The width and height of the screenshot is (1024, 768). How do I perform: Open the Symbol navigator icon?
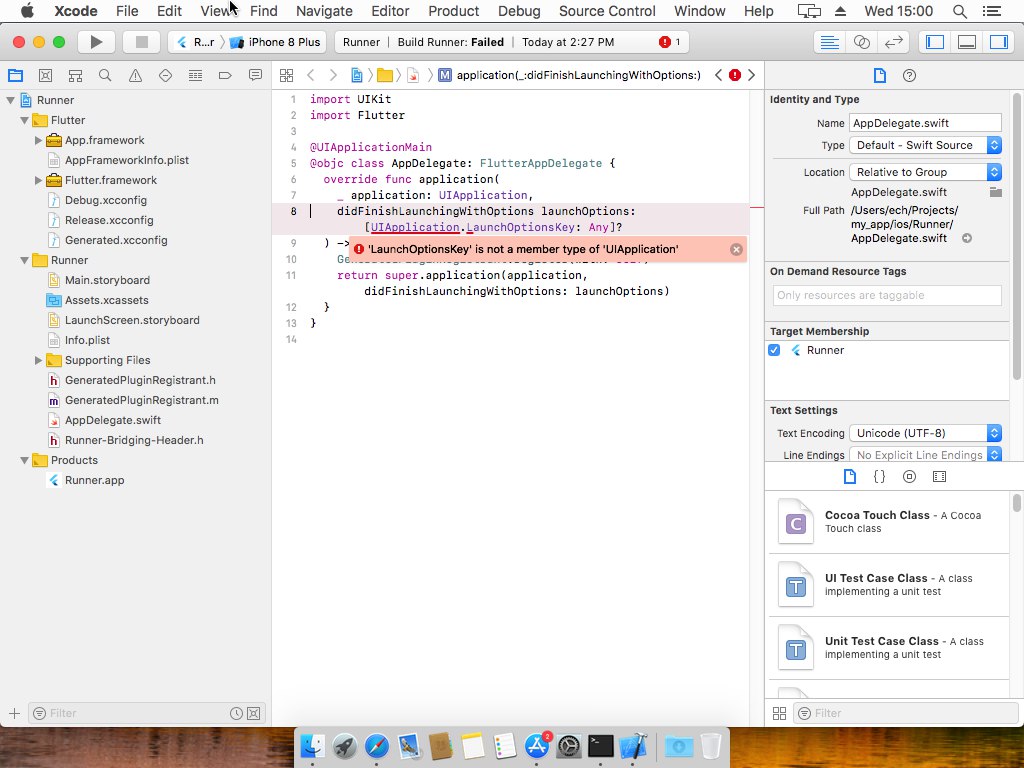click(x=75, y=75)
